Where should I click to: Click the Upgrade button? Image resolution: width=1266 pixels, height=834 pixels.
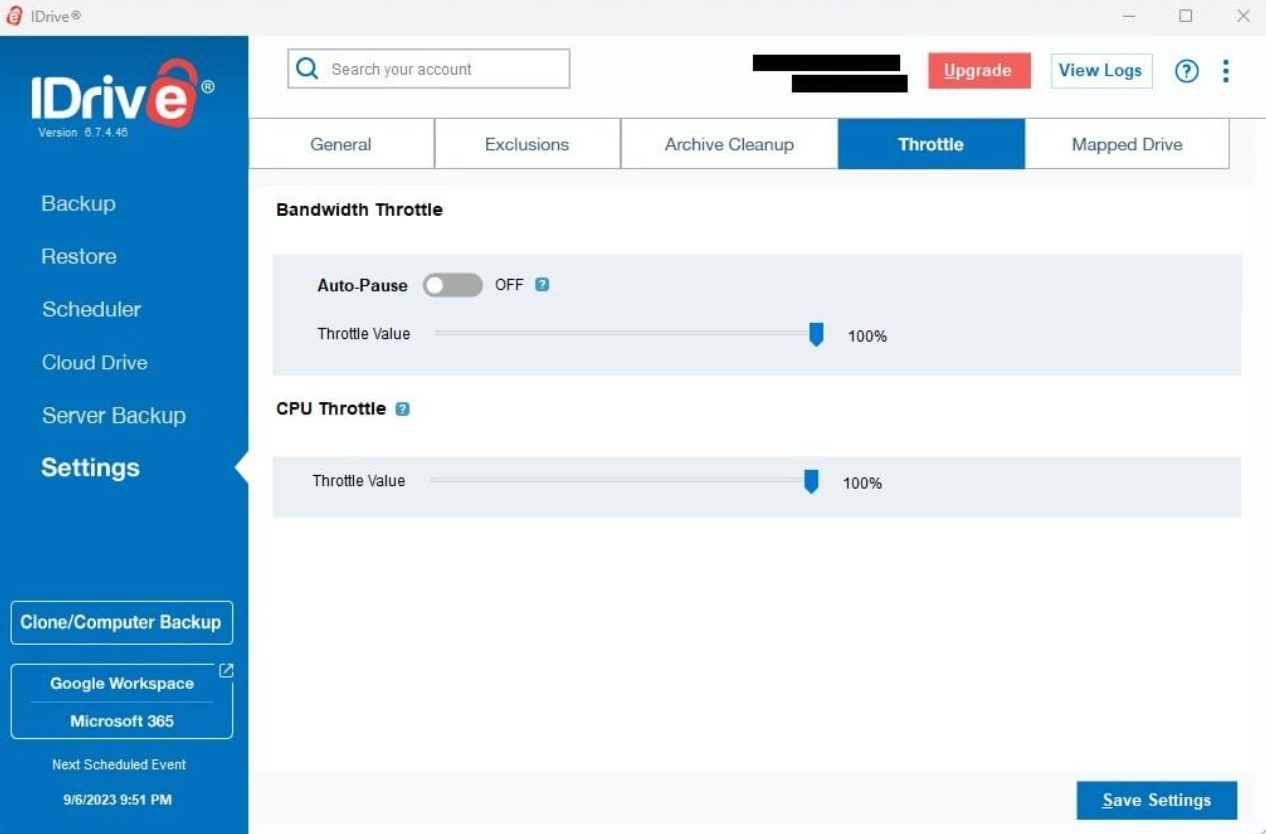979,71
